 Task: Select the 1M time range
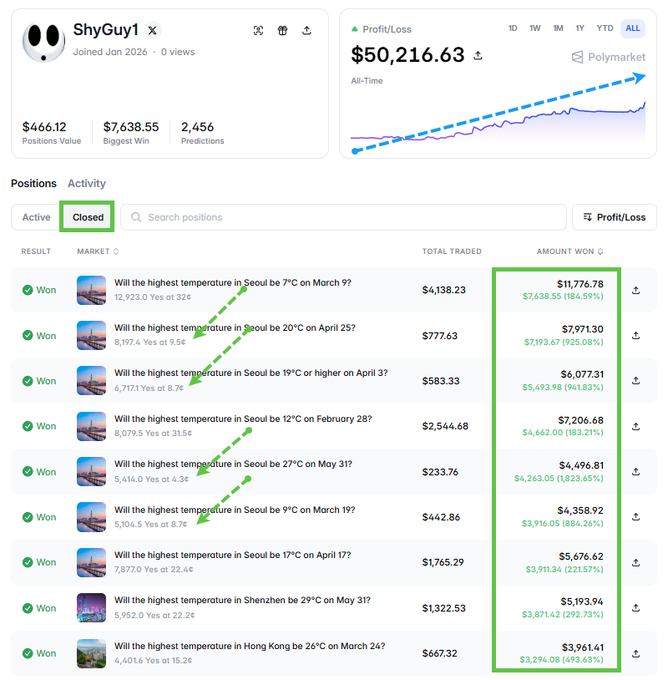pyautogui.click(x=558, y=28)
